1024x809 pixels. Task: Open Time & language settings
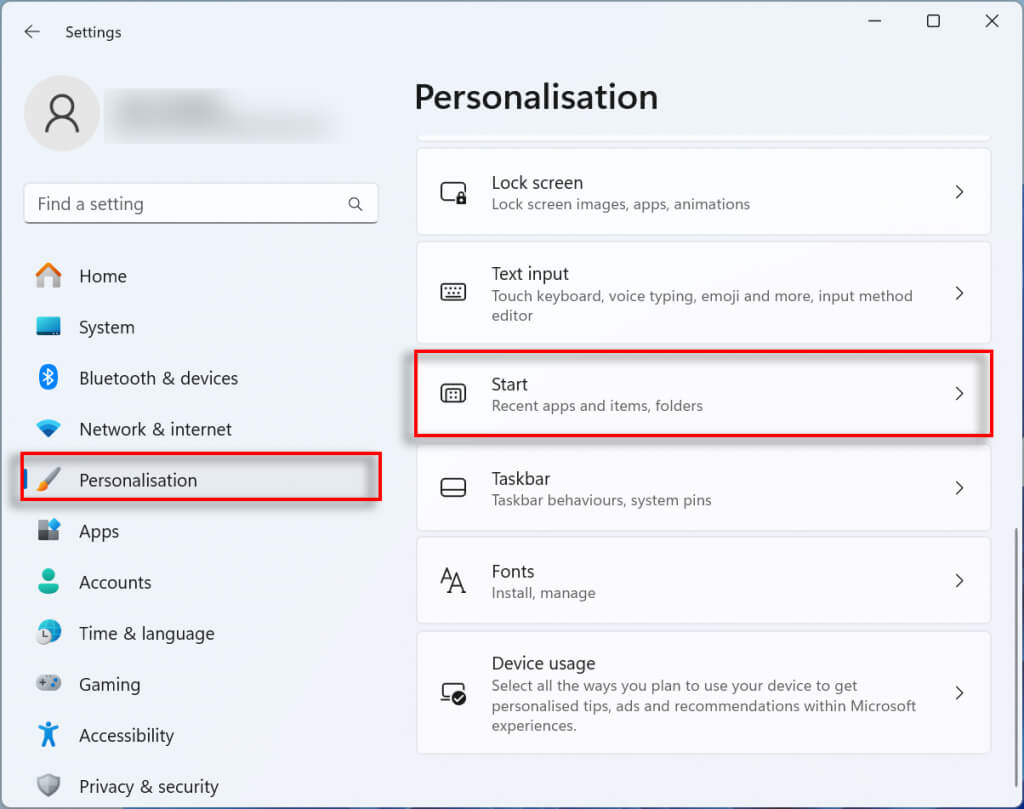[x=146, y=633]
